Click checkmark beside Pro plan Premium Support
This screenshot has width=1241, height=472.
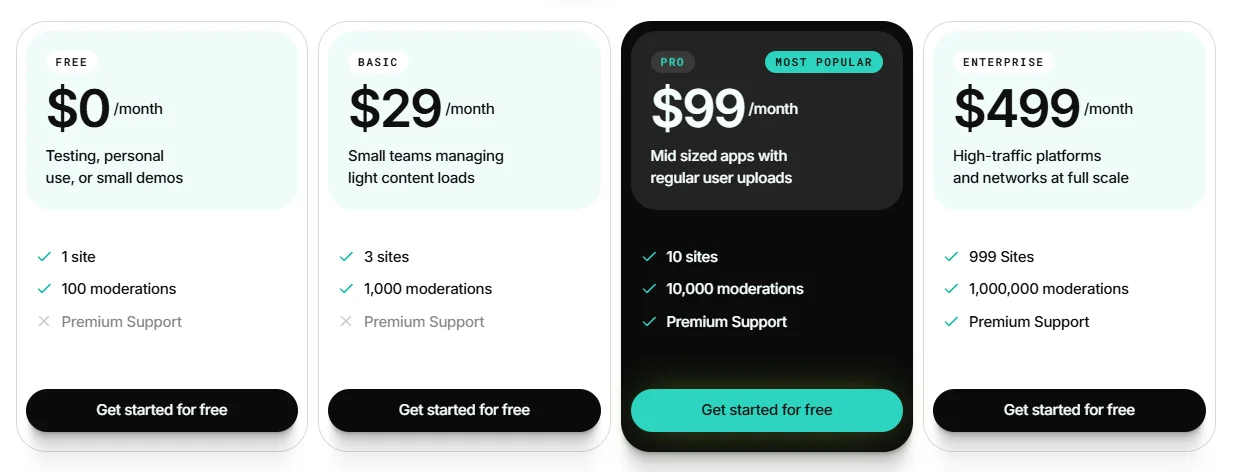pos(649,322)
